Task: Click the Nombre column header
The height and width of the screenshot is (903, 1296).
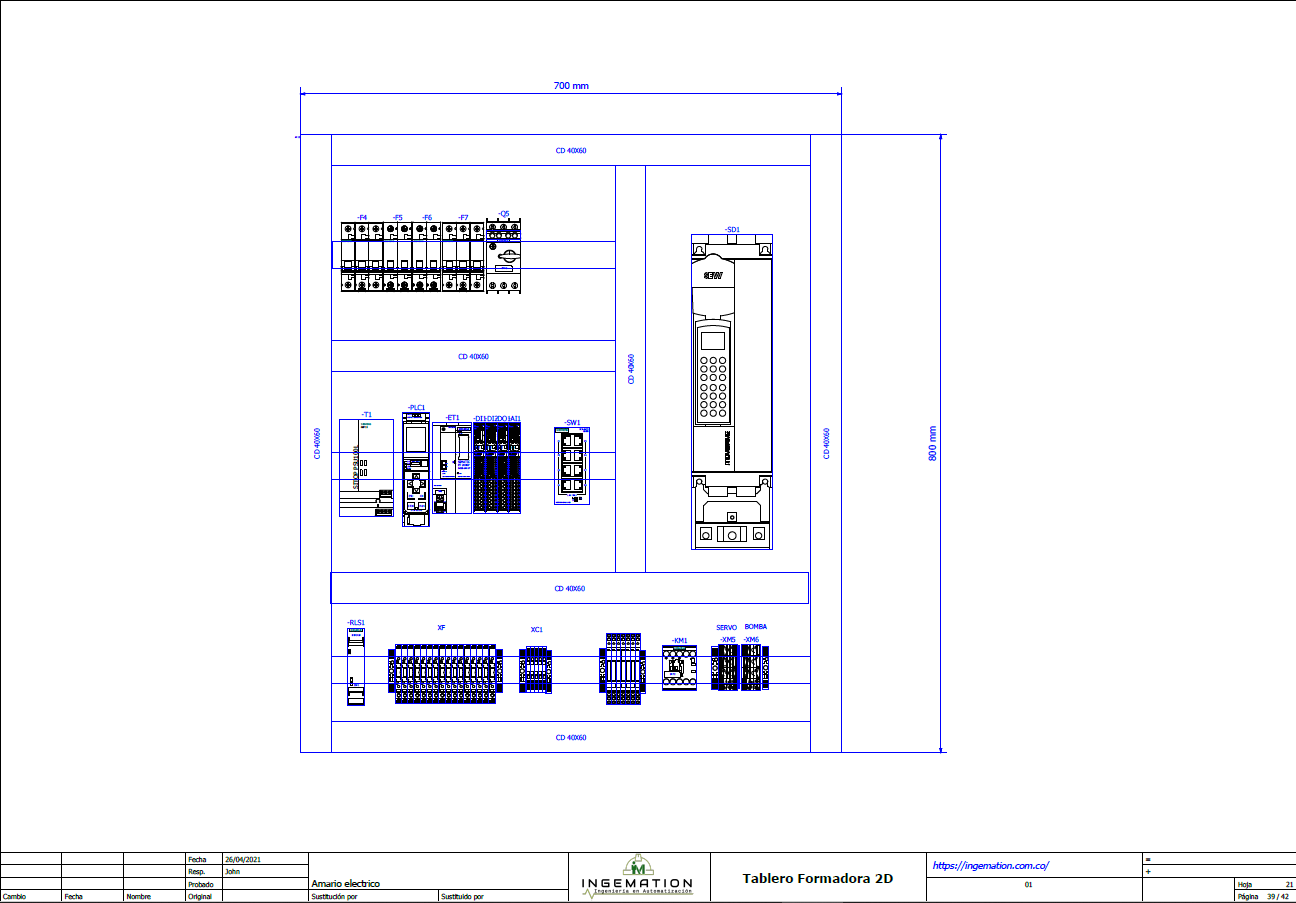Action: 137,897
